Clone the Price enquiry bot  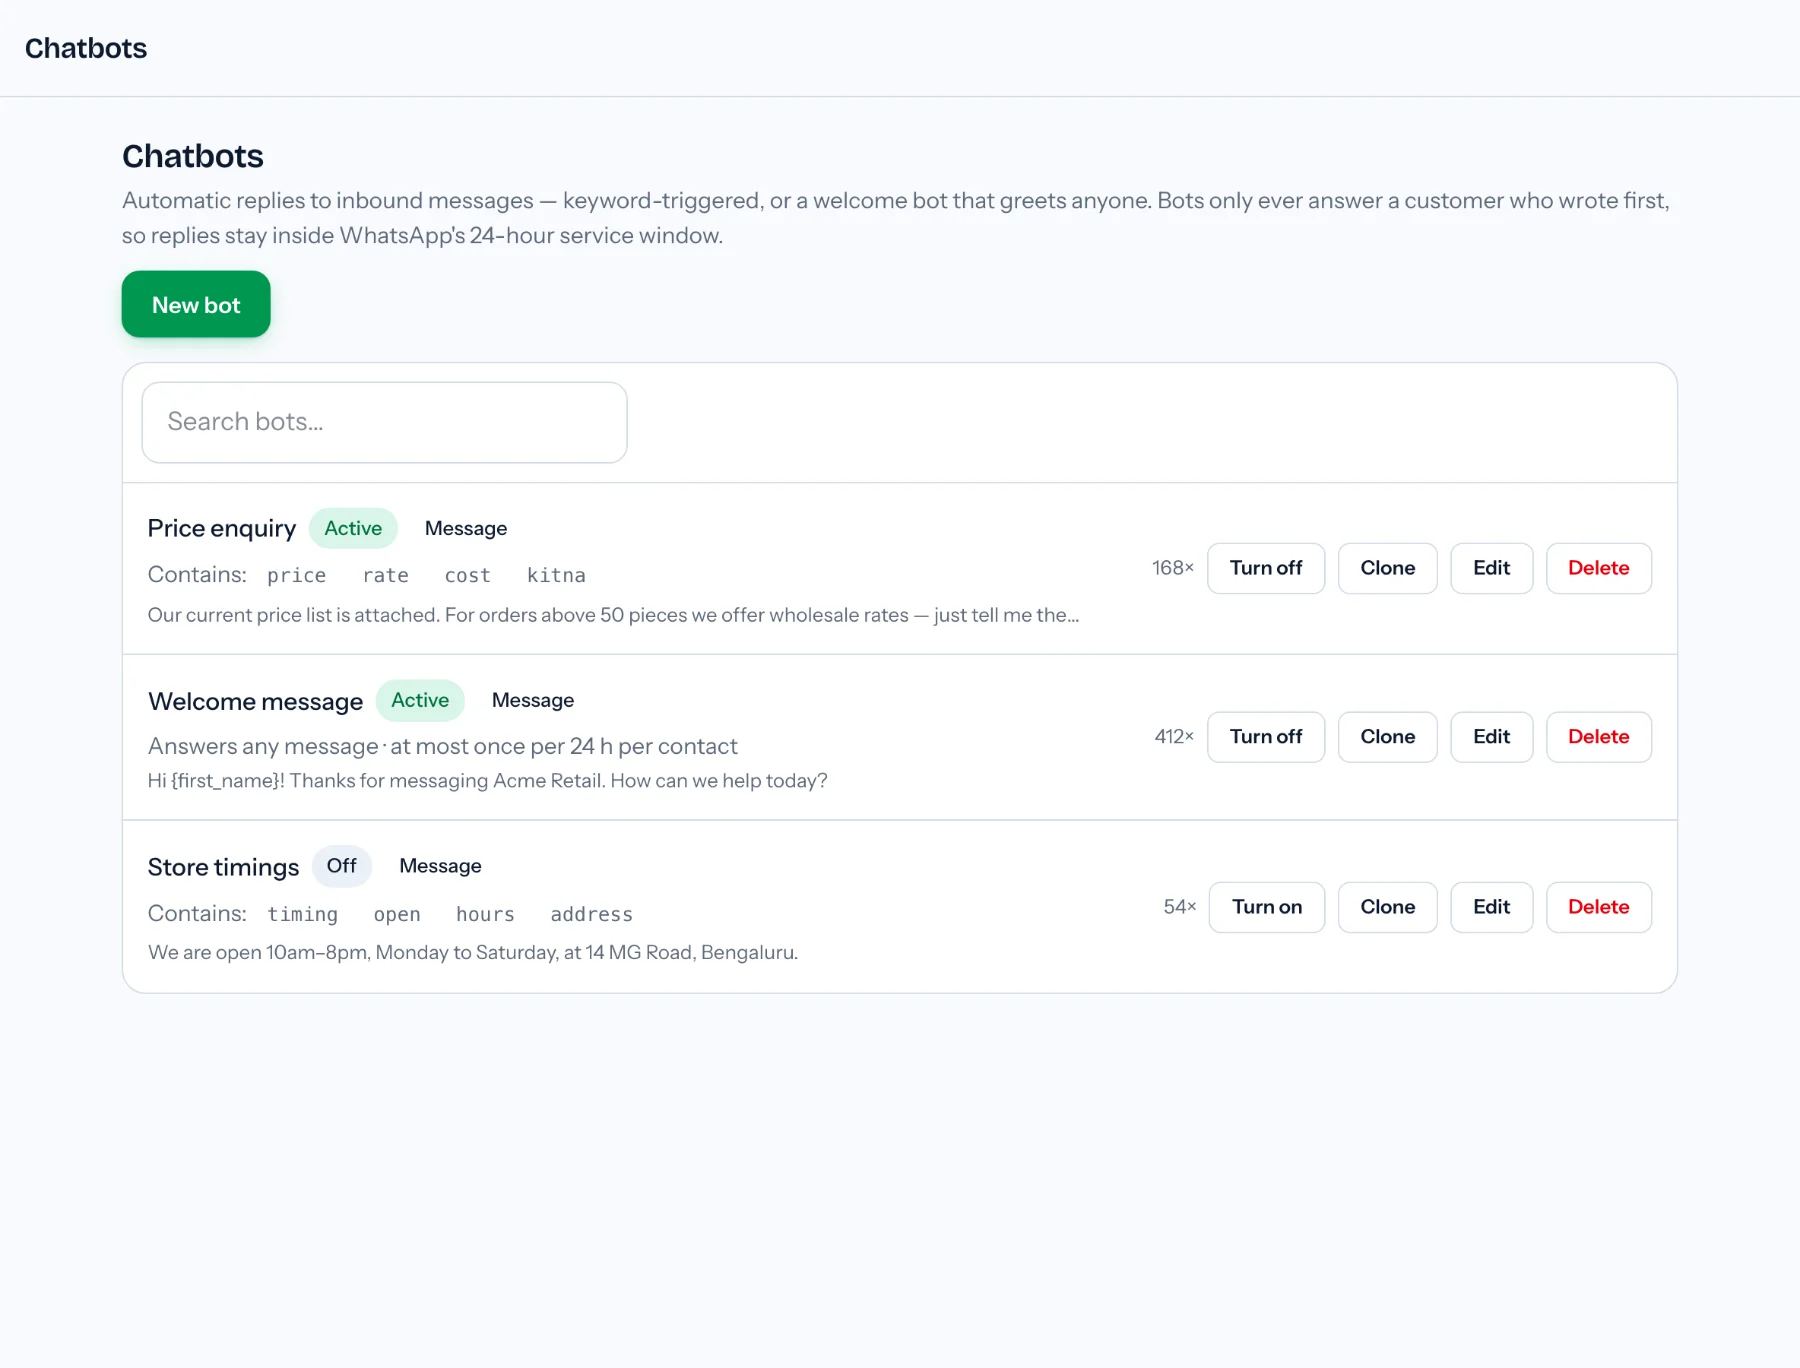[x=1387, y=568]
